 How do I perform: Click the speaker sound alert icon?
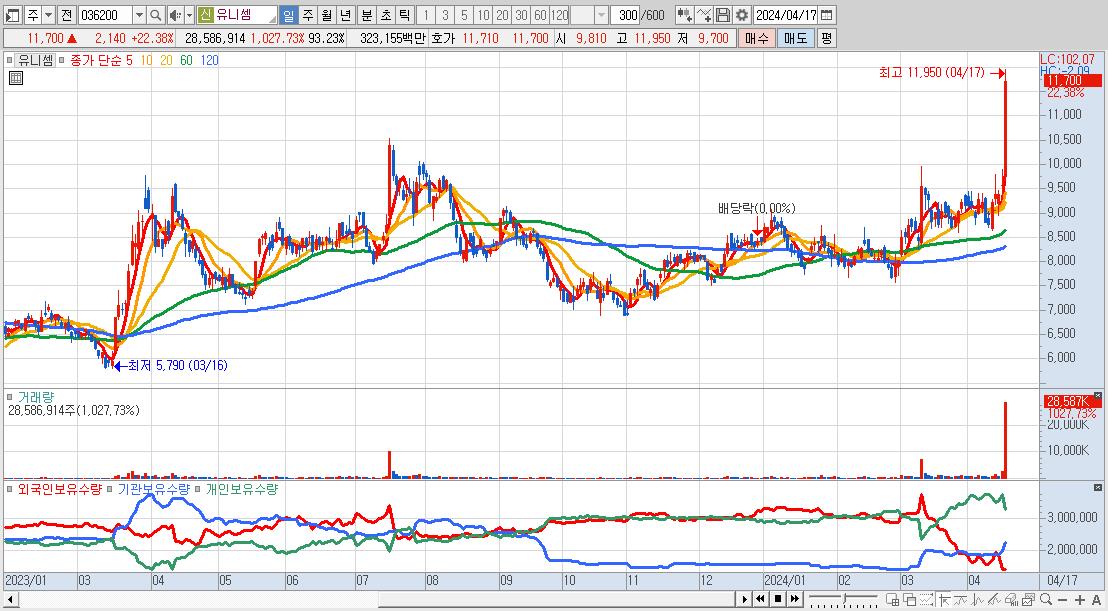tap(175, 15)
